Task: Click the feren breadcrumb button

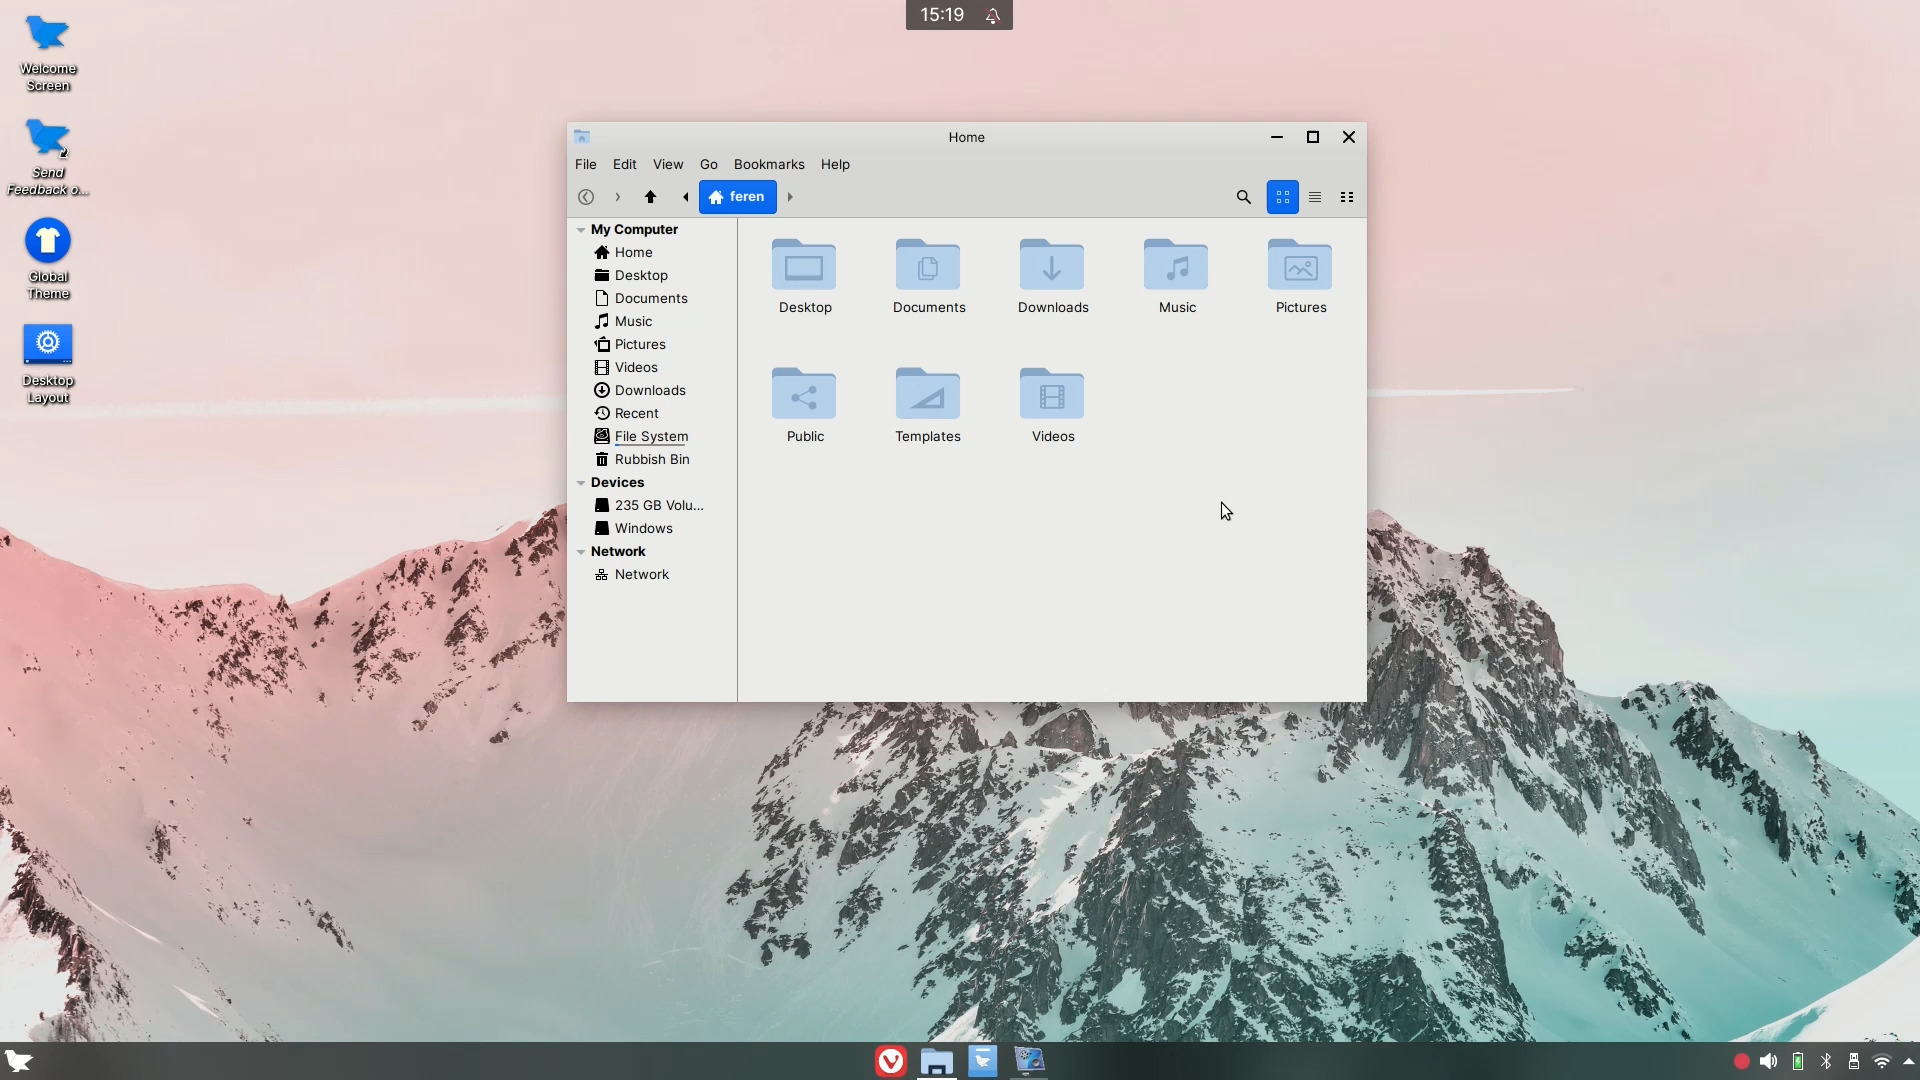Action: coord(738,197)
